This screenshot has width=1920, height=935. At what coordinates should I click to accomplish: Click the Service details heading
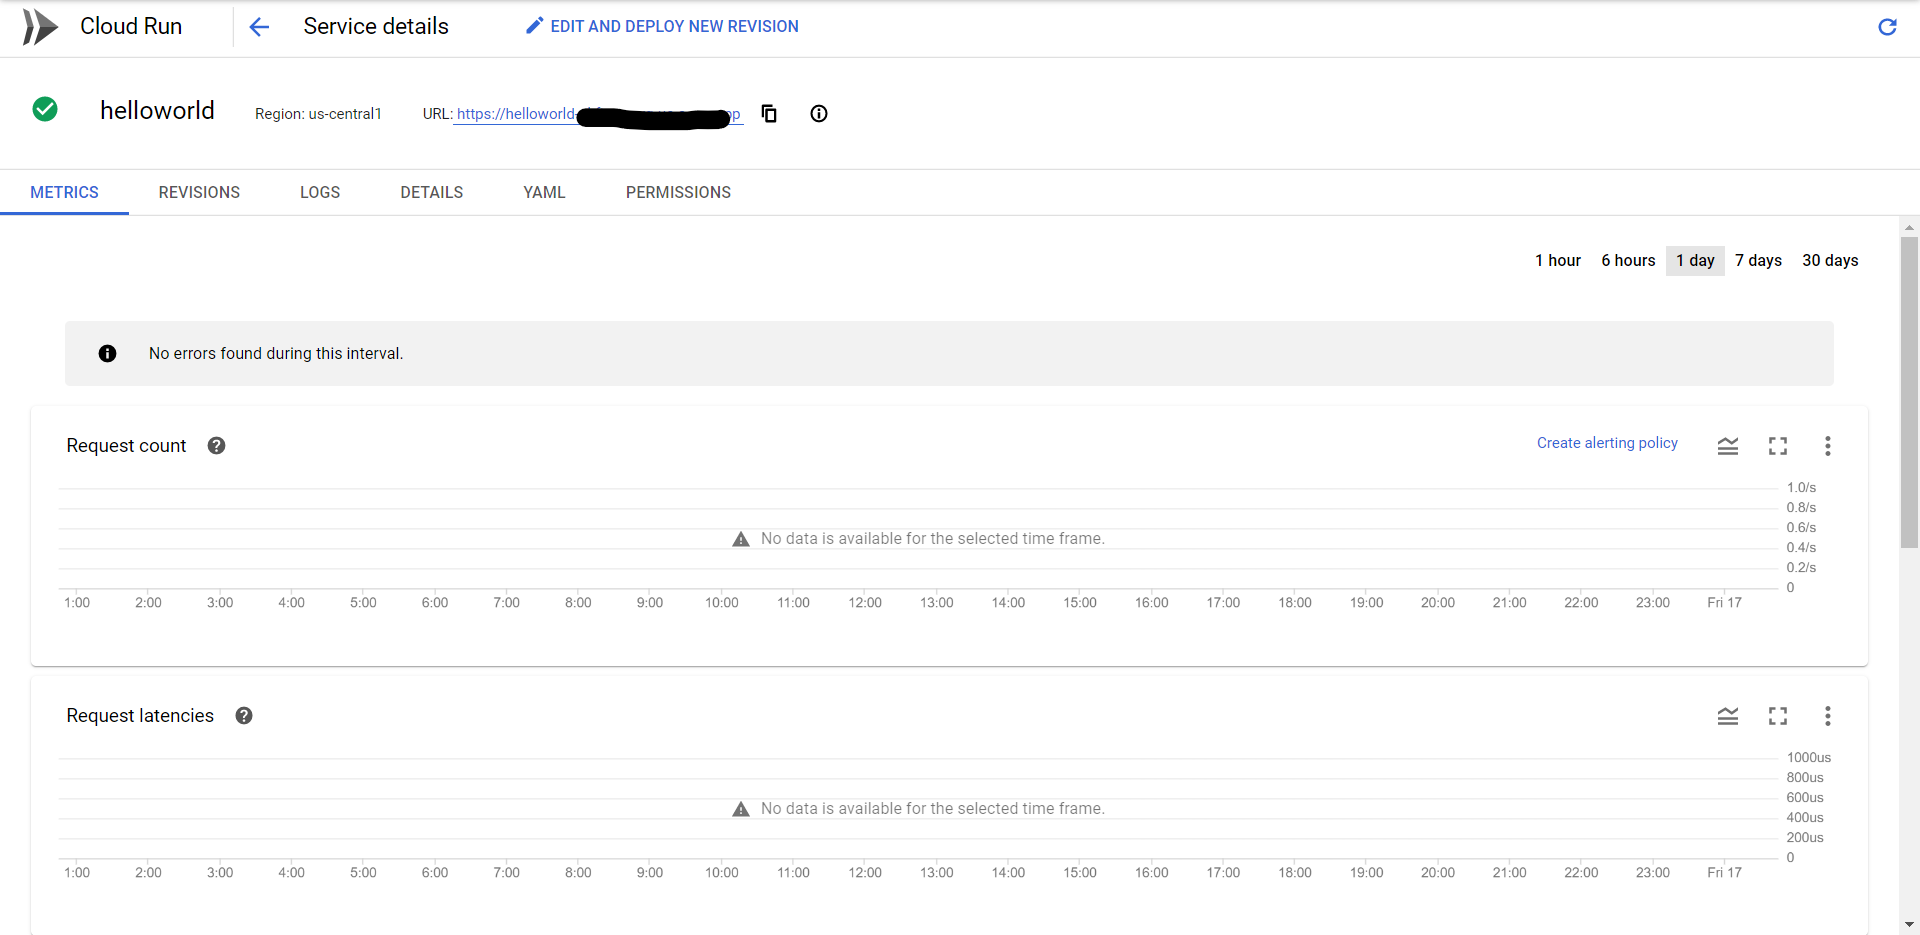pyautogui.click(x=376, y=26)
